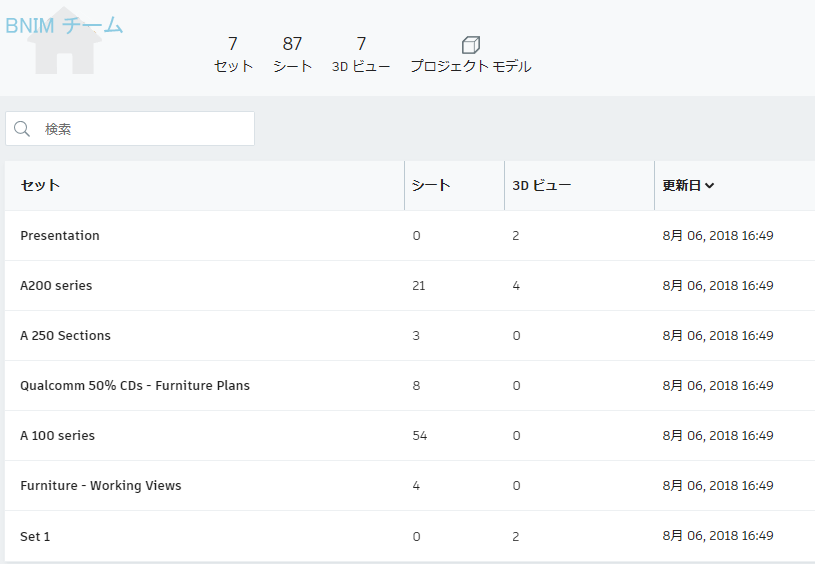Toggle the 更新日 sort arrow
The image size is (815, 564).
click(x=709, y=186)
